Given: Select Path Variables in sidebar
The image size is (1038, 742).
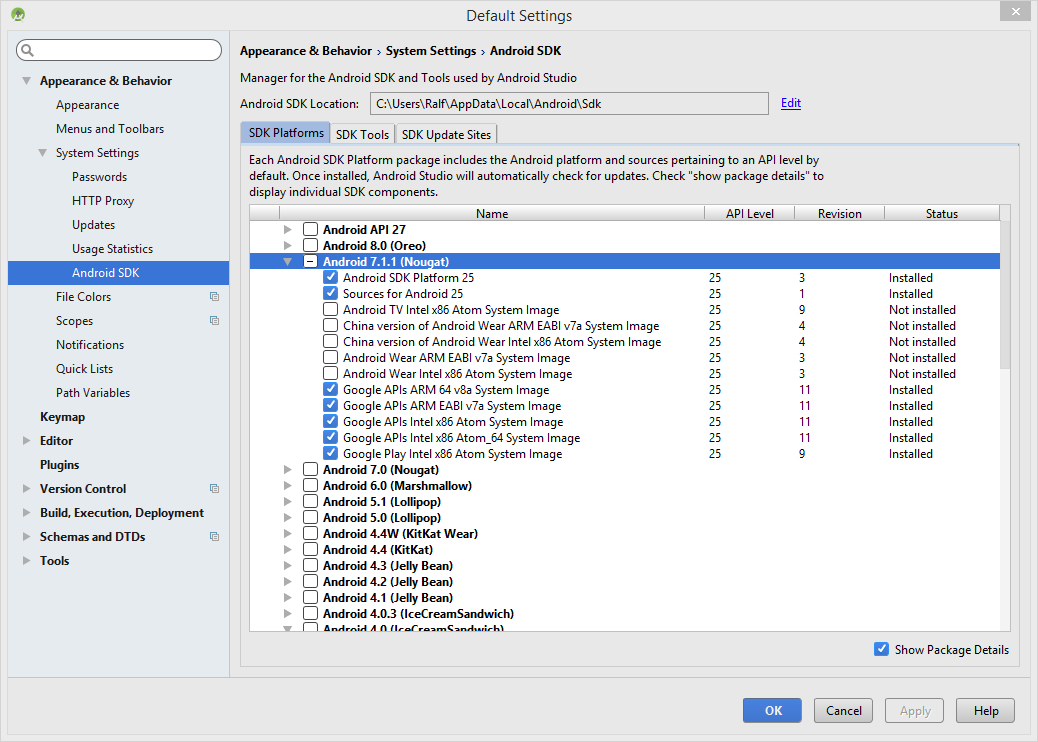Looking at the screenshot, I should [x=93, y=393].
